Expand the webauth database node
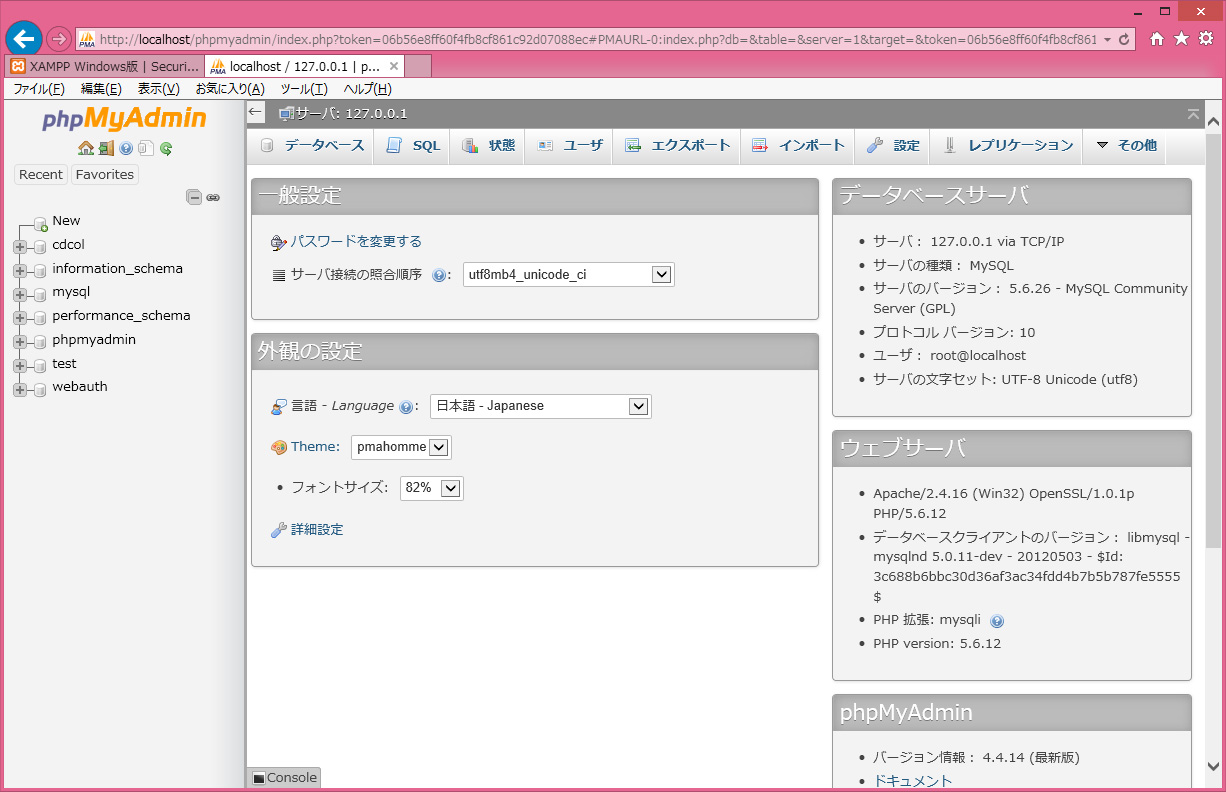The width and height of the screenshot is (1226, 792). pyautogui.click(x=20, y=389)
